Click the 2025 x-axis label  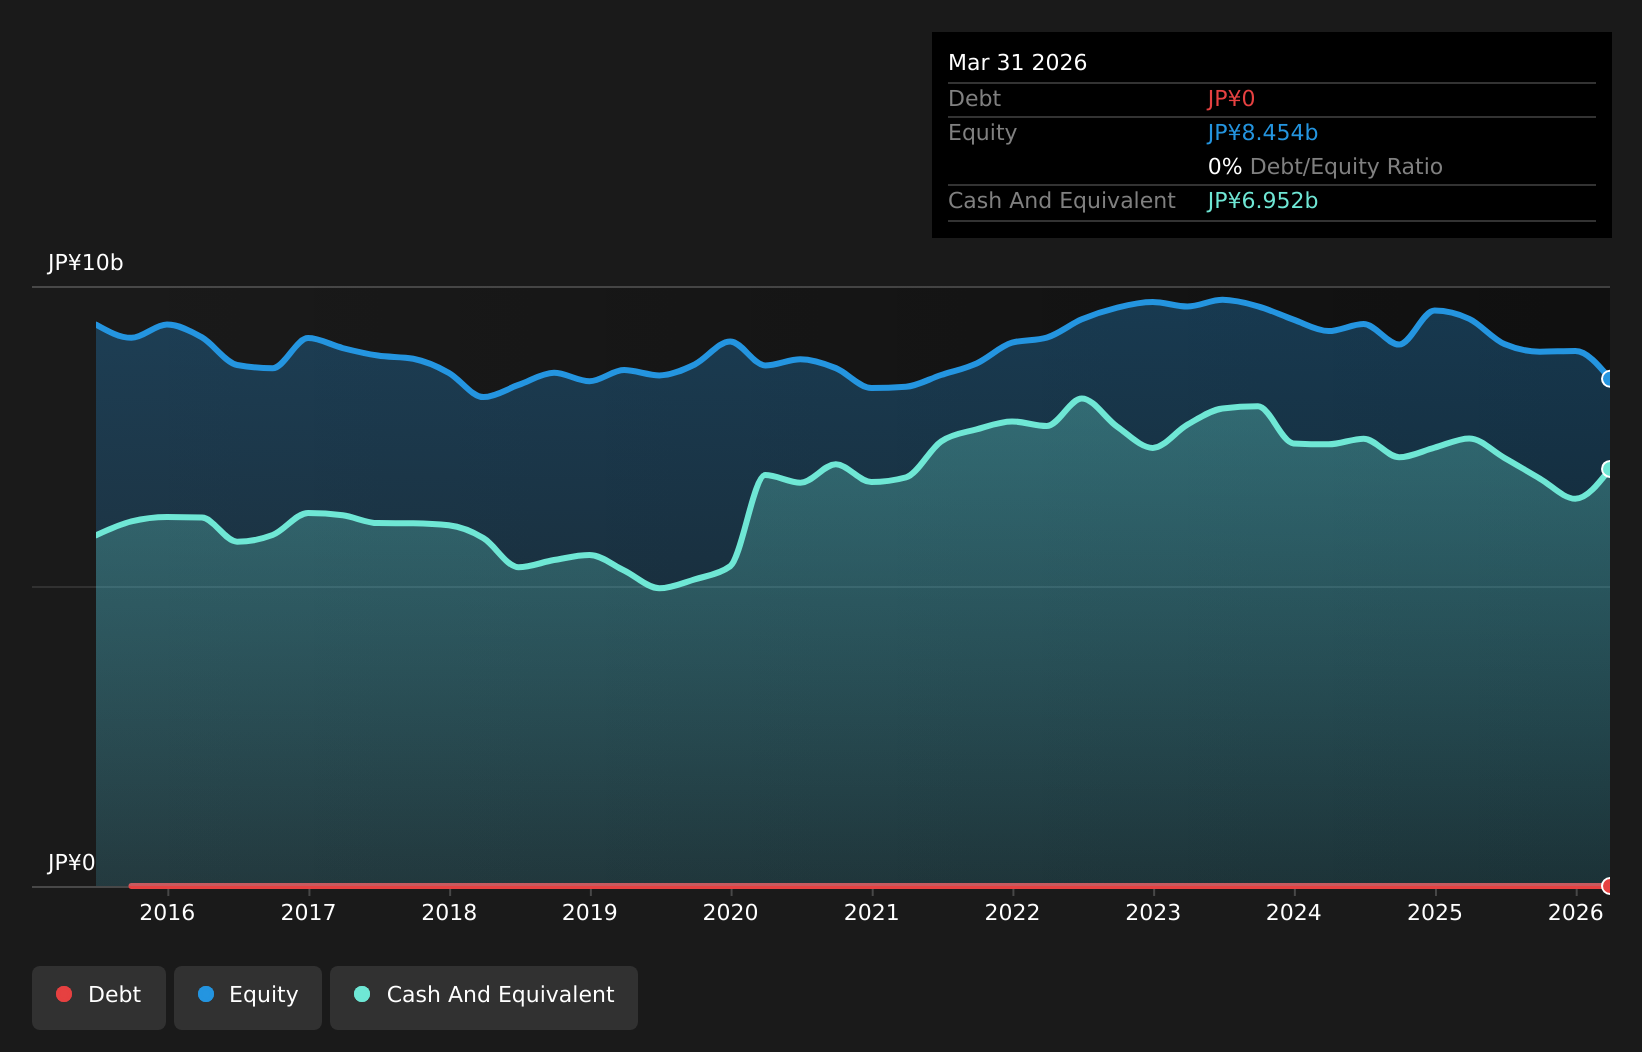tap(1435, 912)
